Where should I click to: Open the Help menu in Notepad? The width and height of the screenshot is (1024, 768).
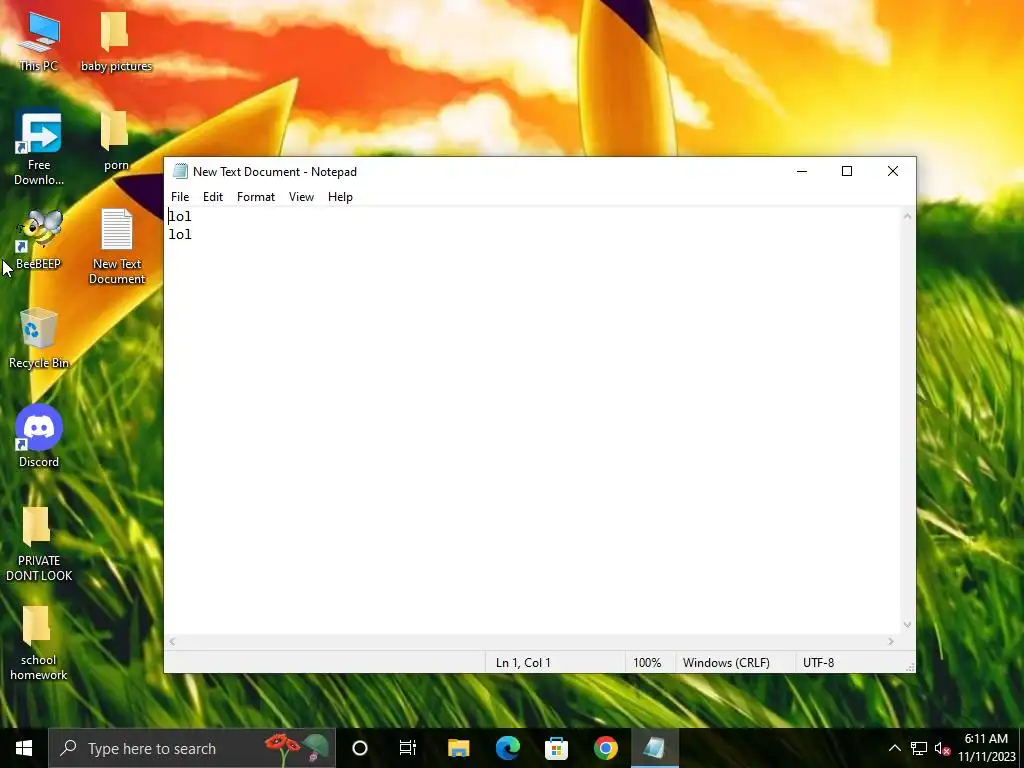(x=340, y=197)
